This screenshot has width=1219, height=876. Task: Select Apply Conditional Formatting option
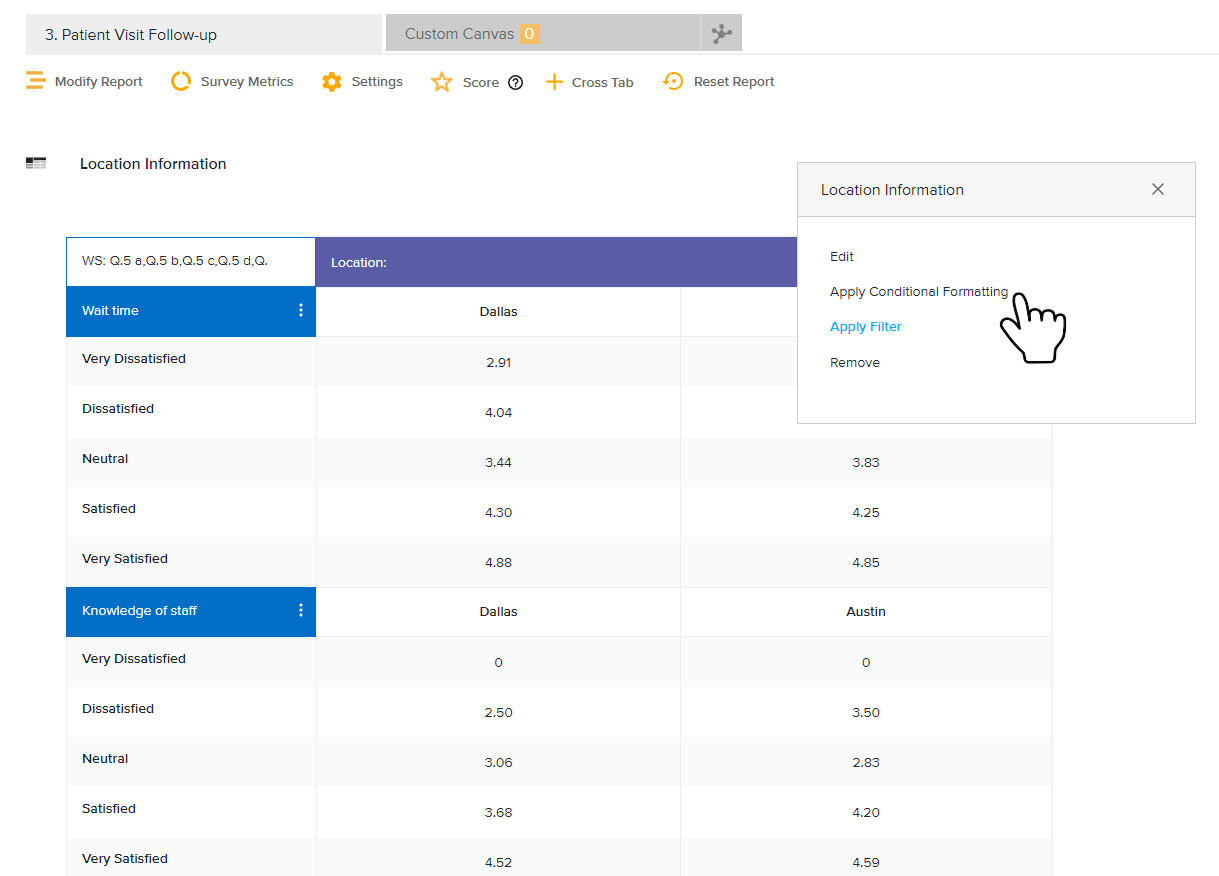tap(918, 292)
